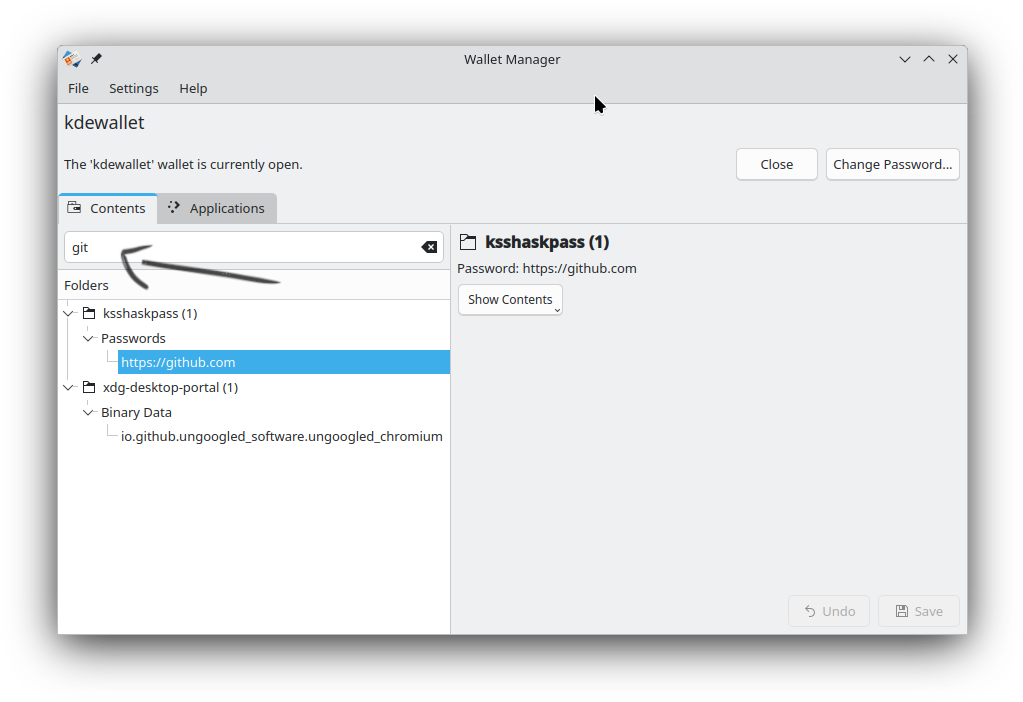
Task: Switch to the Applications tab
Action: [217, 208]
